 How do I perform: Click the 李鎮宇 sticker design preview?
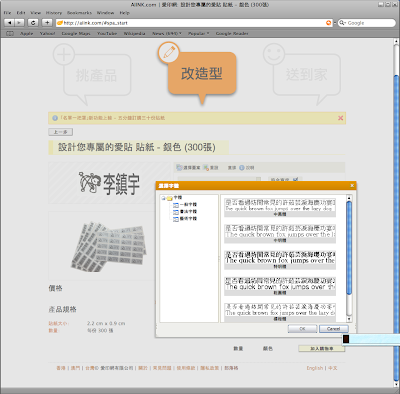tap(109, 183)
